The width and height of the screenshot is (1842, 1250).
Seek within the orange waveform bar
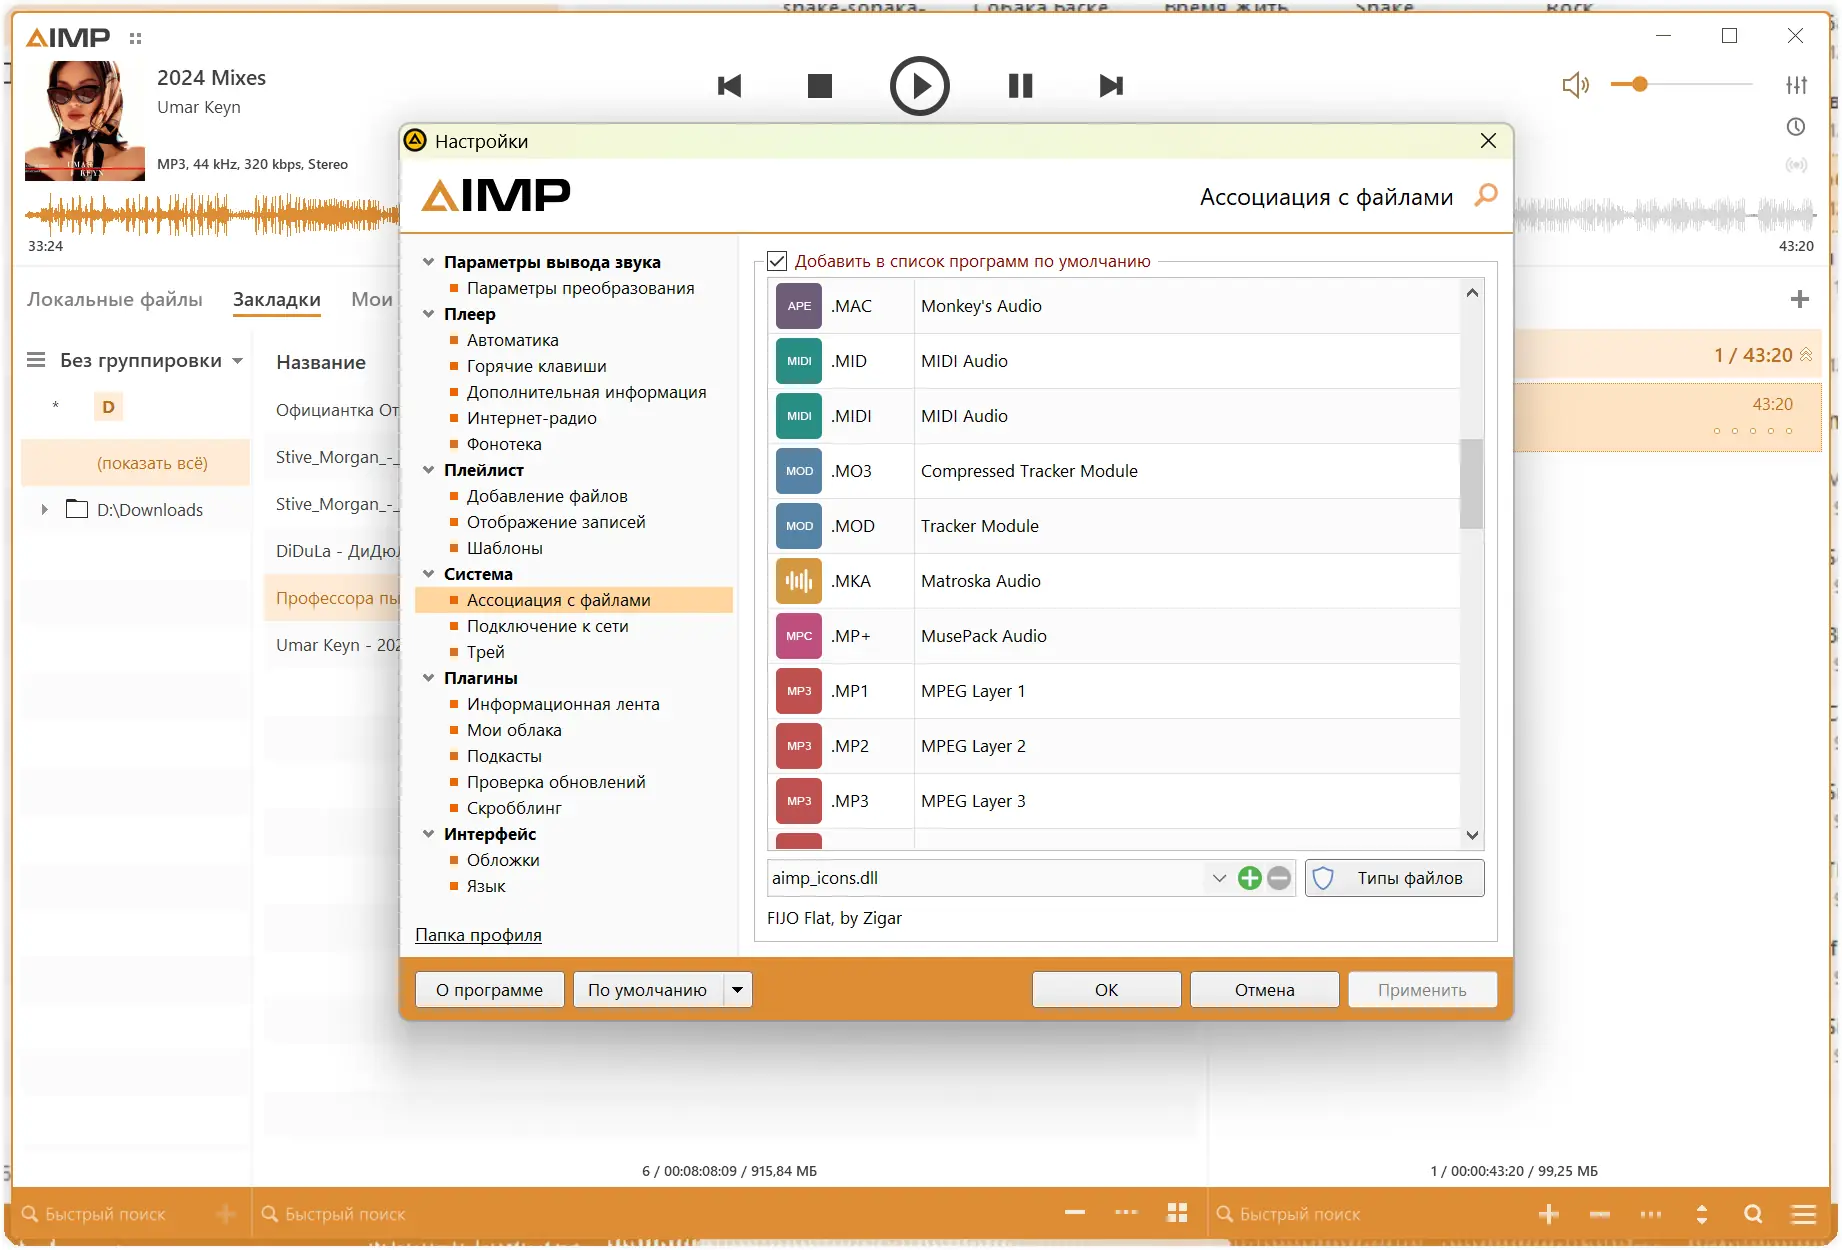212,213
